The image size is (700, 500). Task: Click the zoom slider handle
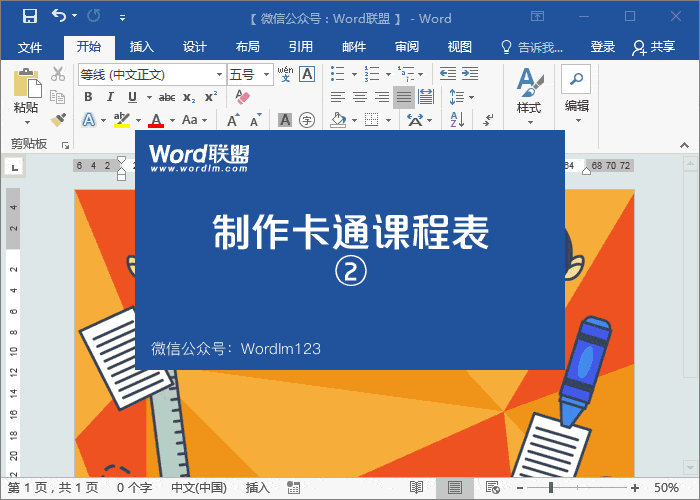[551, 488]
